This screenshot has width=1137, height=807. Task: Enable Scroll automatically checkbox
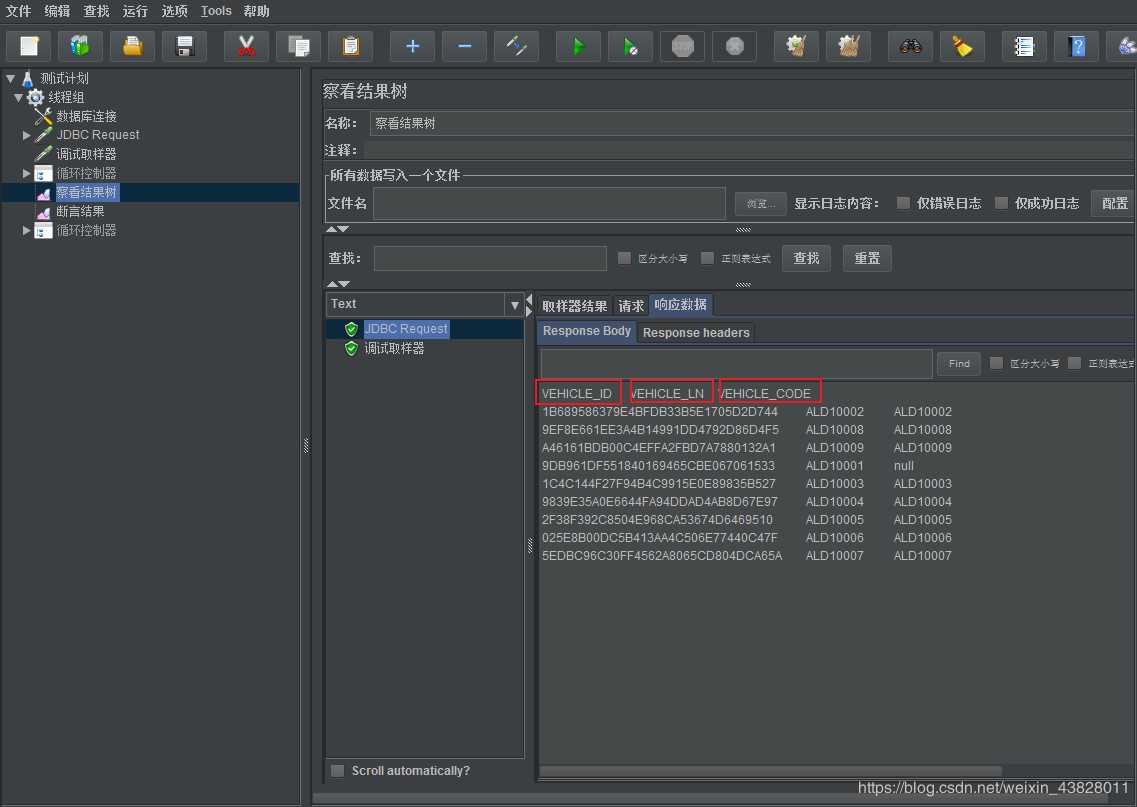(337, 770)
